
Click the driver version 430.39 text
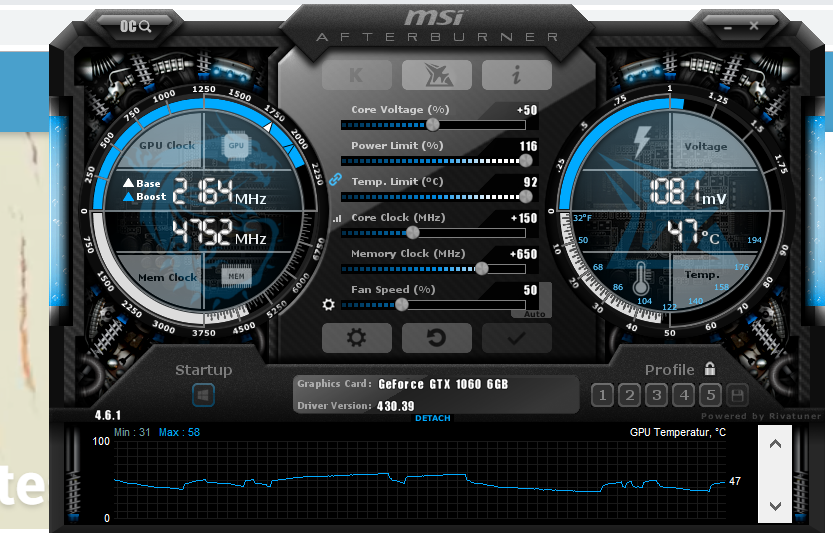click(395, 406)
